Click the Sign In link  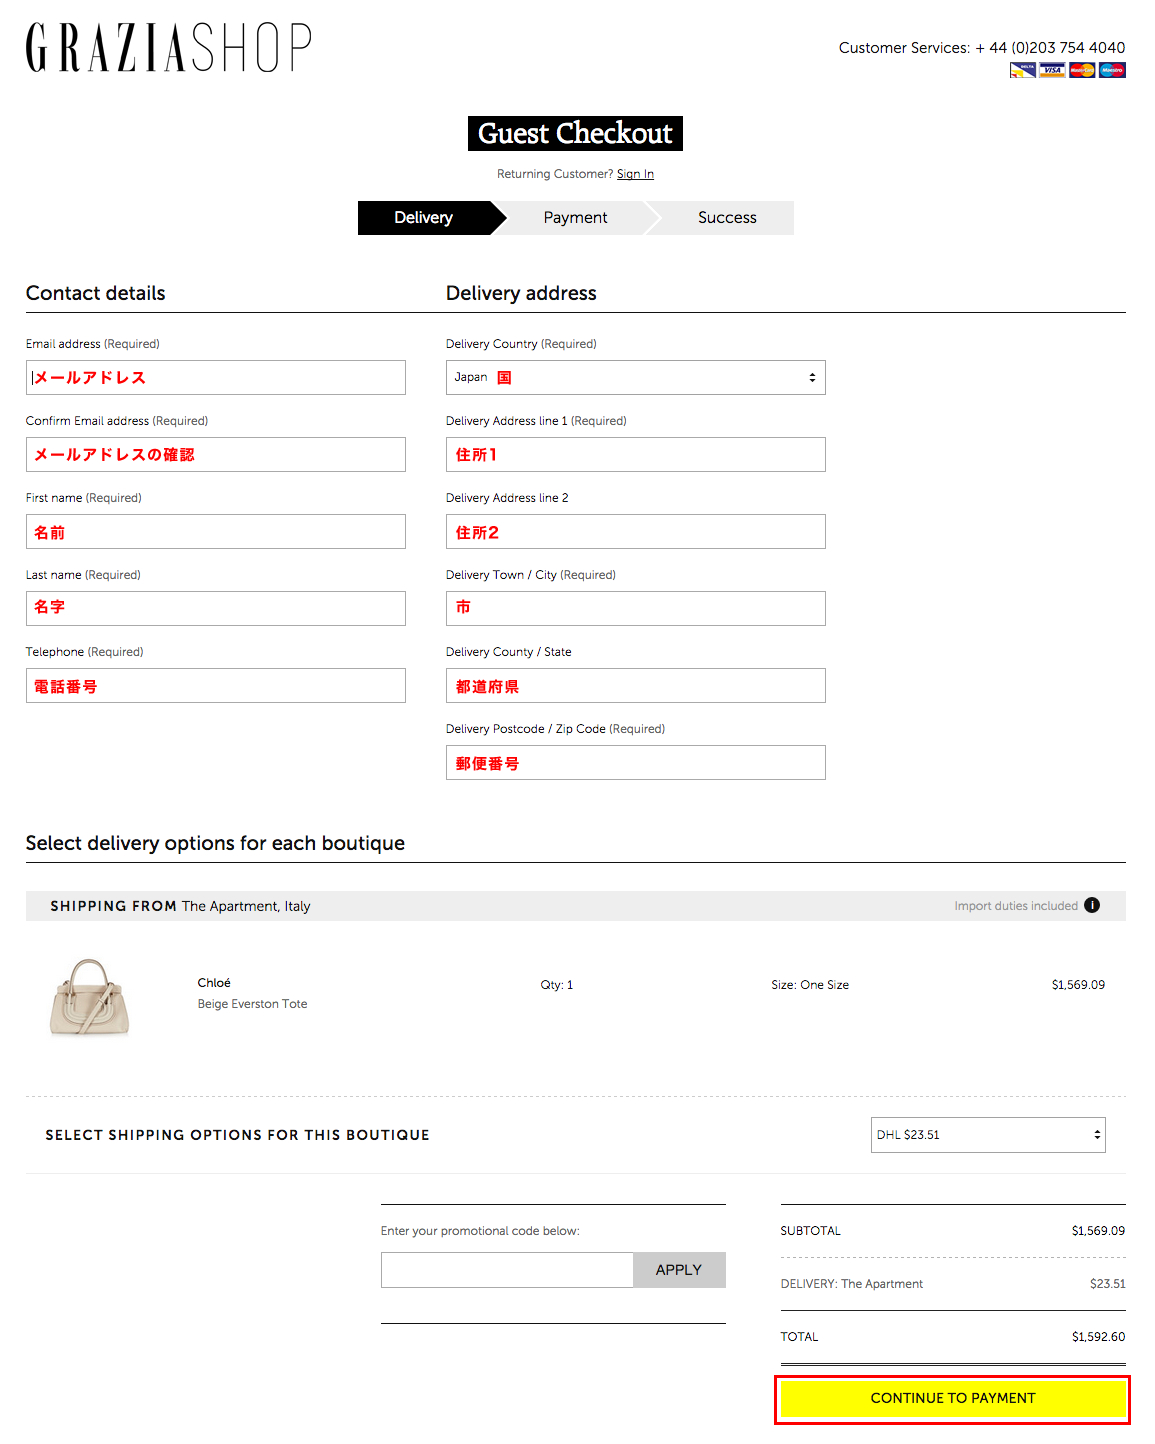(x=635, y=174)
